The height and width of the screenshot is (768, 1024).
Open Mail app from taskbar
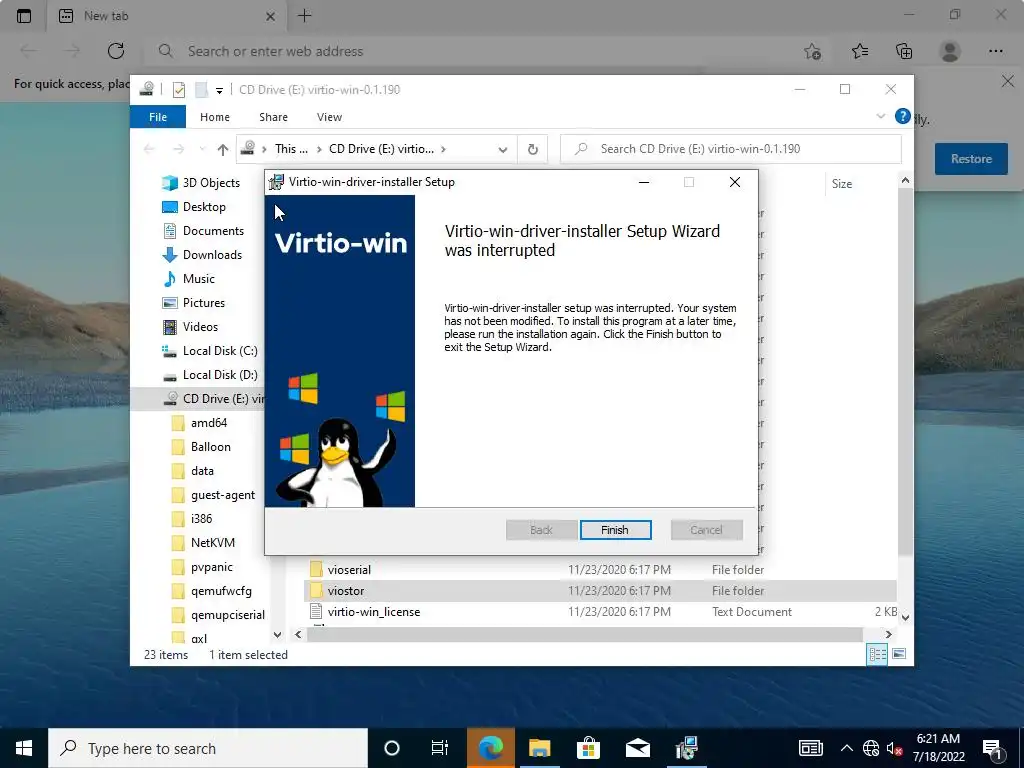point(637,748)
